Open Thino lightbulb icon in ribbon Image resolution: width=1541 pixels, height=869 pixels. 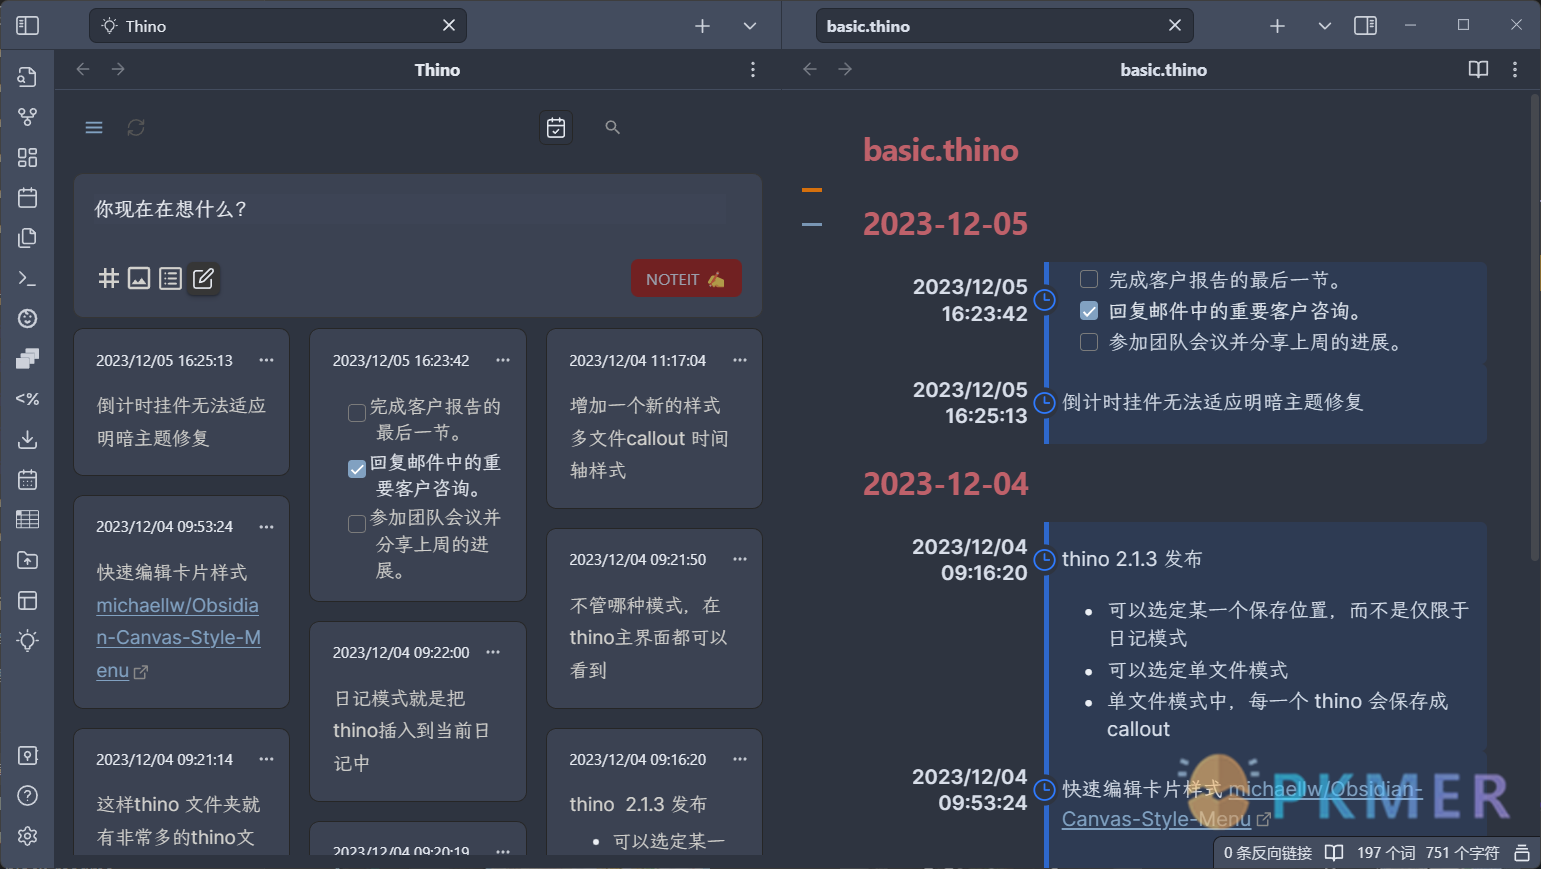pyautogui.click(x=28, y=640)
